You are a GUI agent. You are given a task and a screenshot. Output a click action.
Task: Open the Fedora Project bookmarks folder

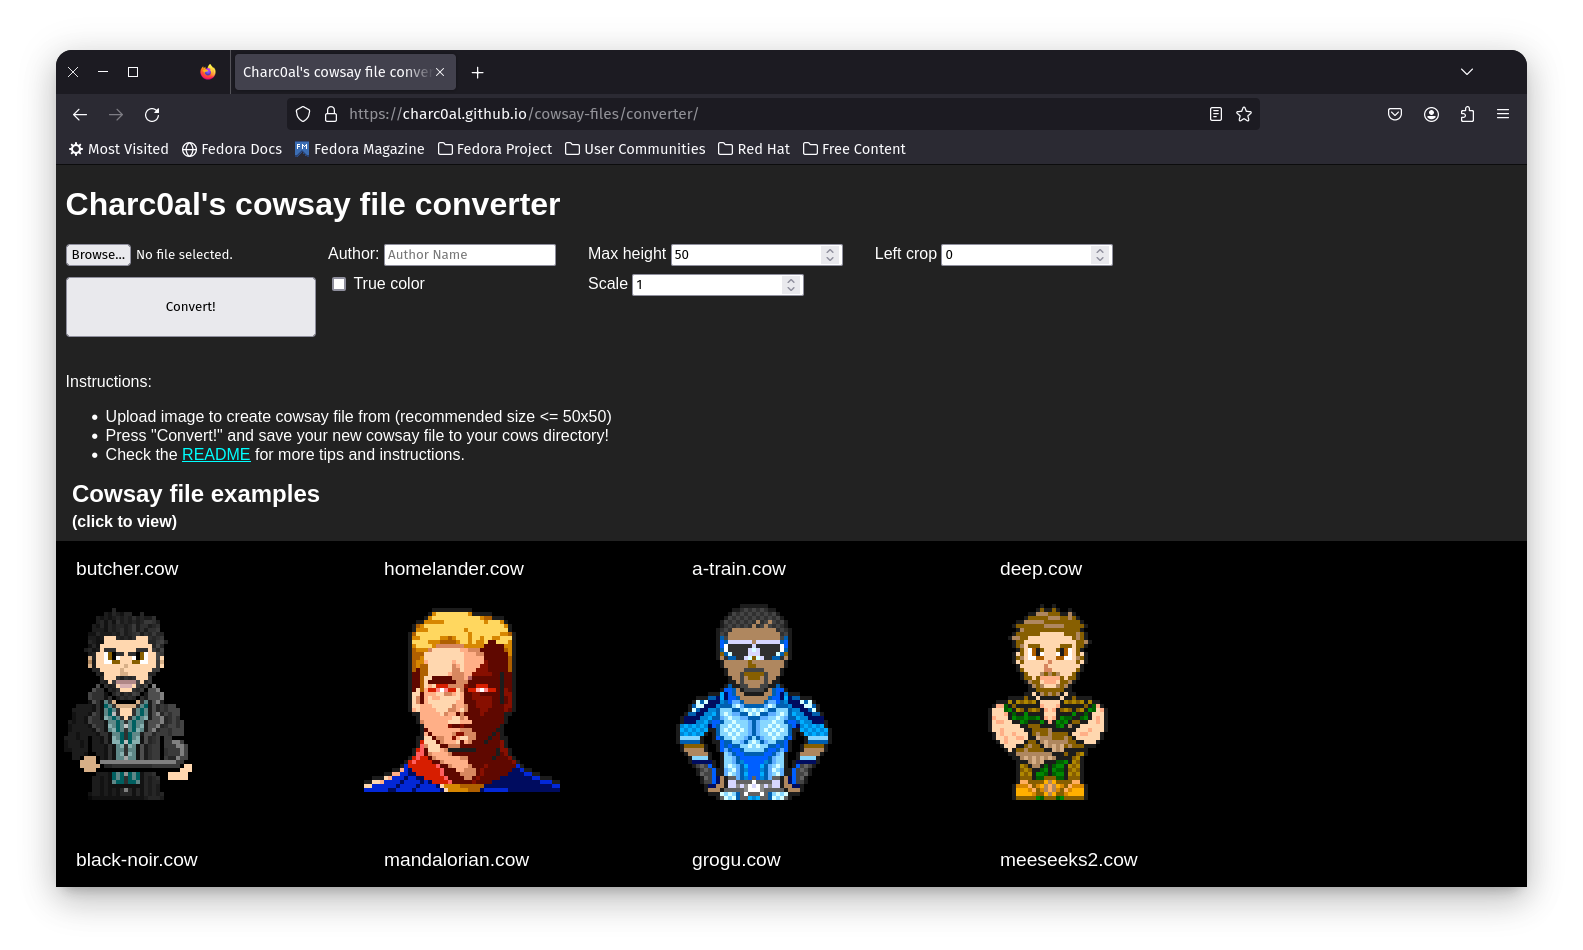(x=494, y=149)
